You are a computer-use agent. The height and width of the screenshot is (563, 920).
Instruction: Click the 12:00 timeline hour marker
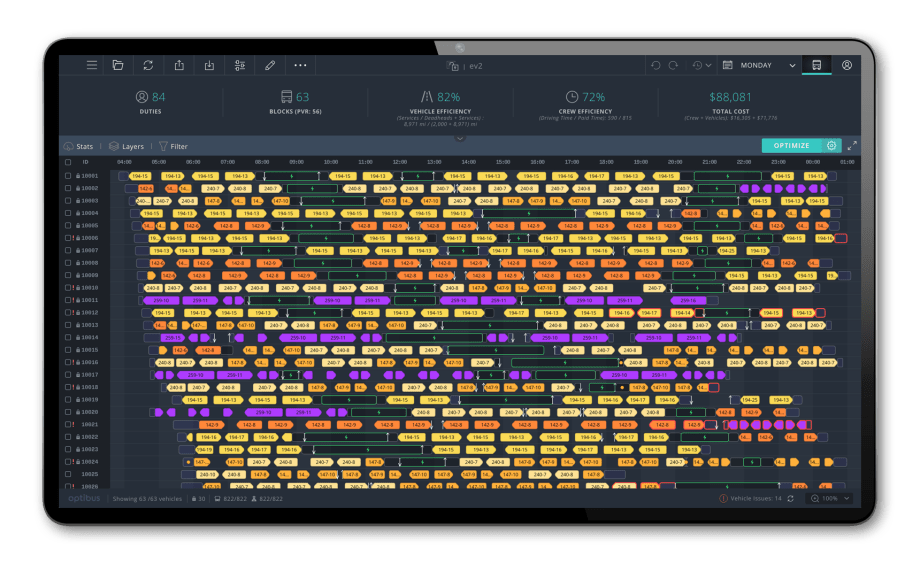click(x=399, y=162)
